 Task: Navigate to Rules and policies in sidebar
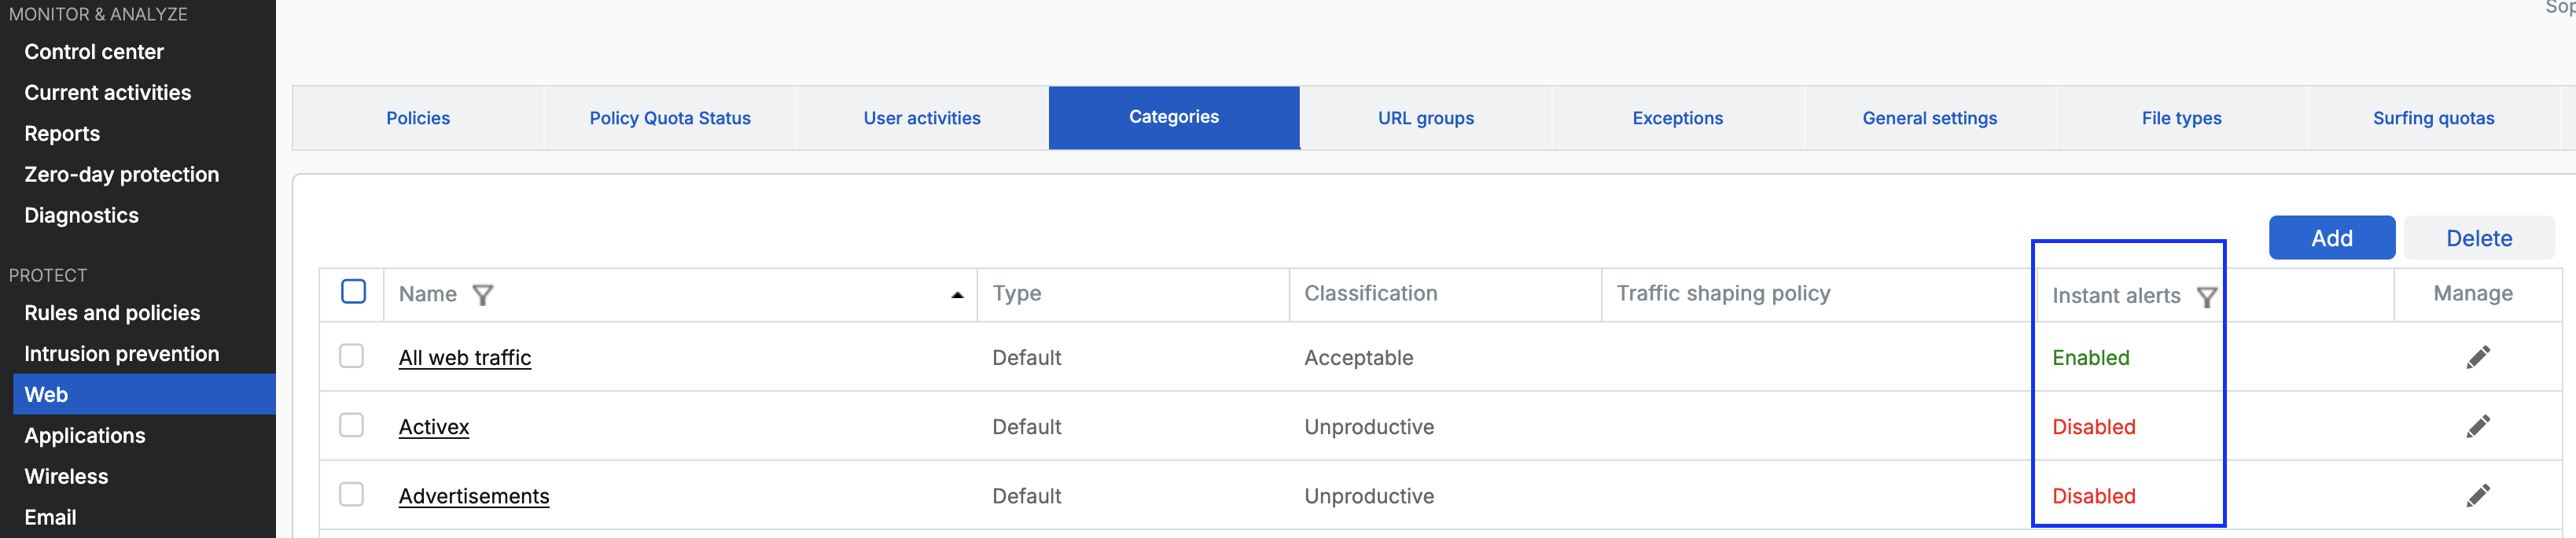112,313
